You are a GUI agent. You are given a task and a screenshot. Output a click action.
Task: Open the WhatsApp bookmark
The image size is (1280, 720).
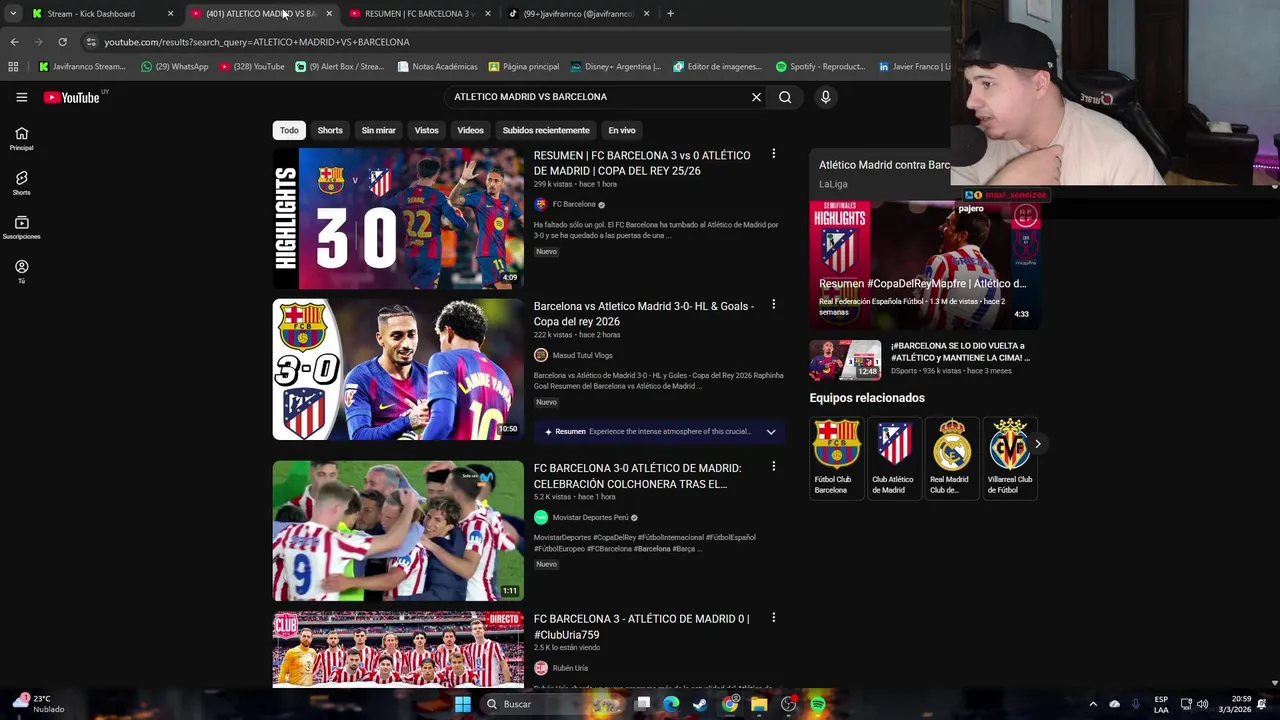[175, 67]
